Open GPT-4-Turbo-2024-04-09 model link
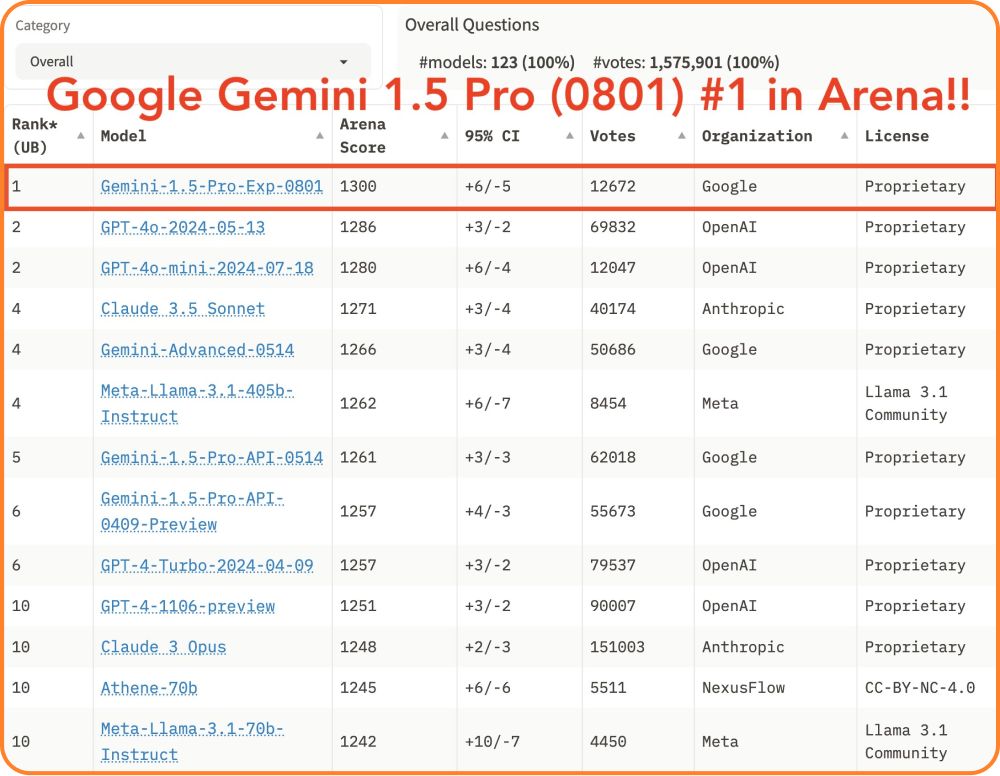Viewport: 1000px width, 776px height. pos(207,565)
